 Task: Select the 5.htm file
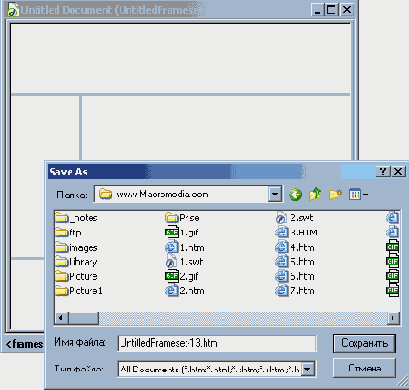tap(295, 262)
